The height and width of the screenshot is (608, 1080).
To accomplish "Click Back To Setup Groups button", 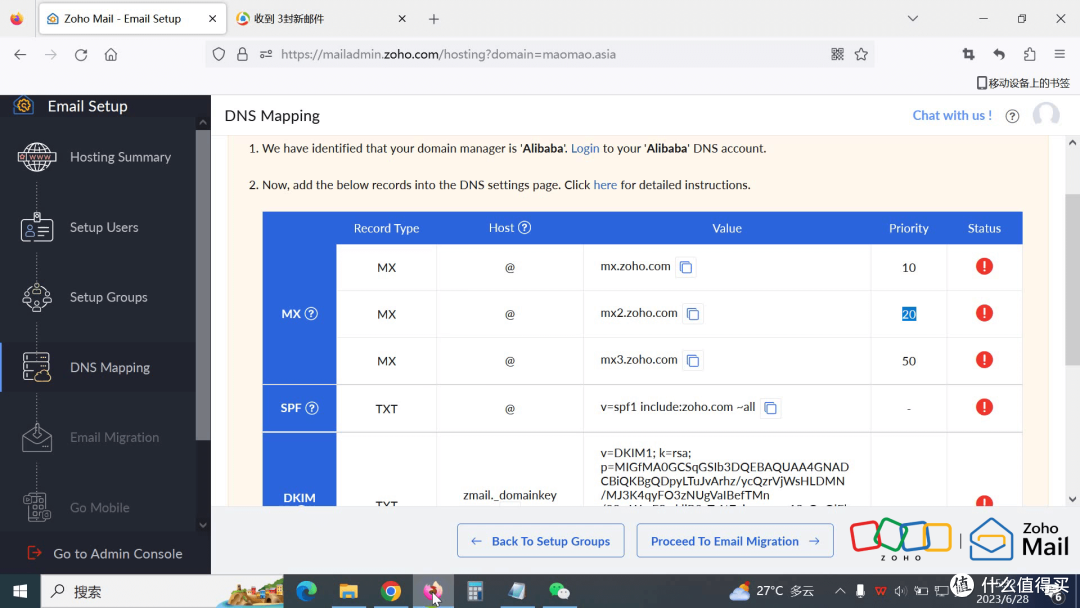I will click(541, 541).
